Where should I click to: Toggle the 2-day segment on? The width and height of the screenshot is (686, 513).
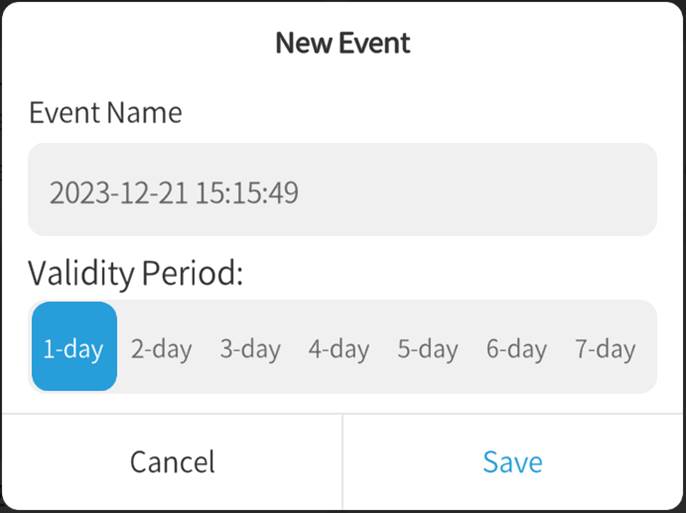pyautogui.click(x=161, y=348)
